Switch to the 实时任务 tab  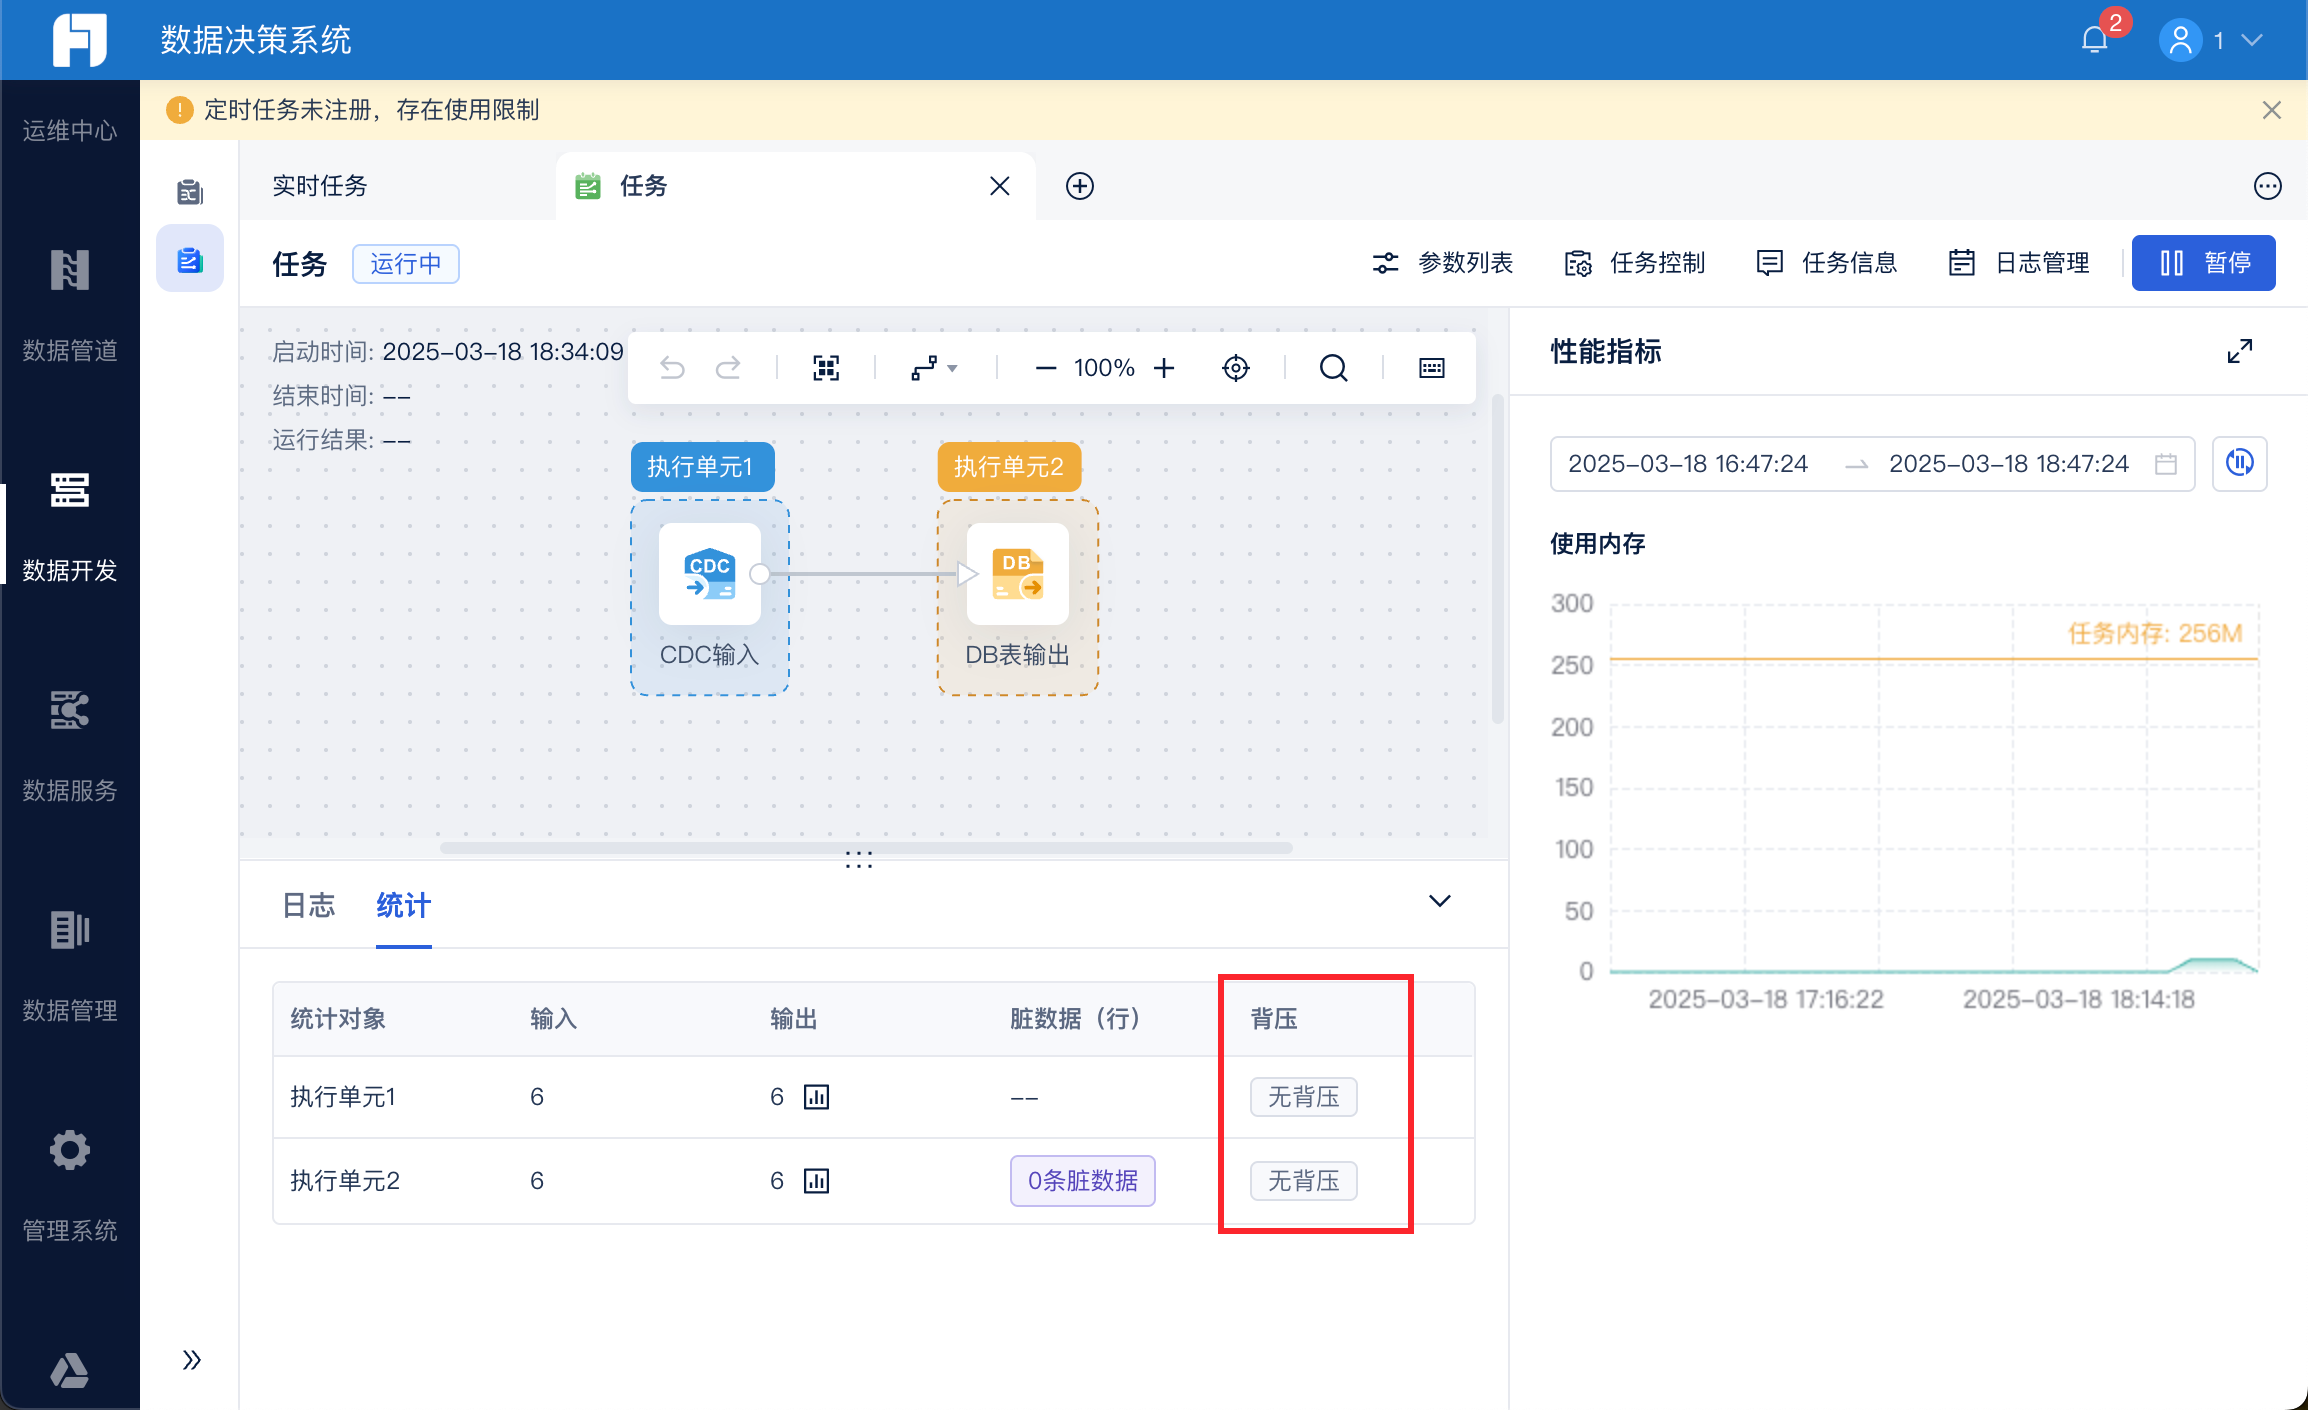pos(320,186)
